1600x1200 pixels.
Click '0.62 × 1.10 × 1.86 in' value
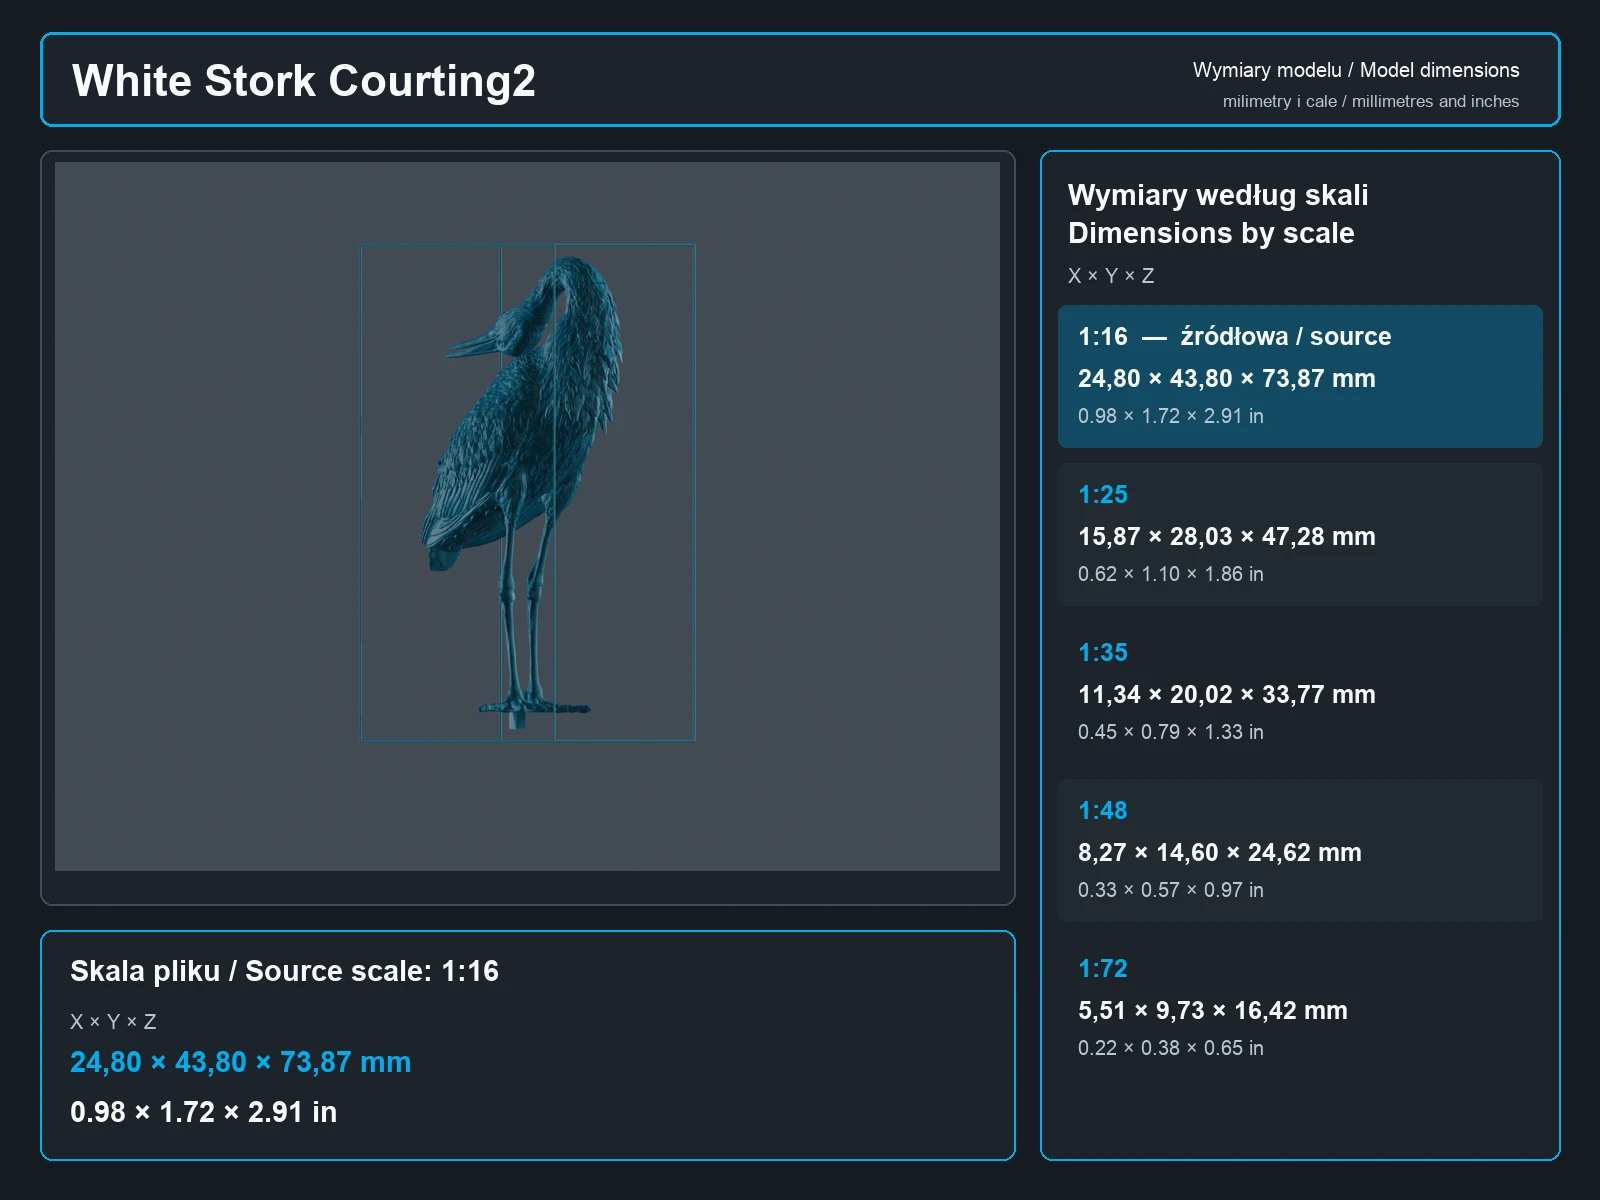pos(1170,574)
